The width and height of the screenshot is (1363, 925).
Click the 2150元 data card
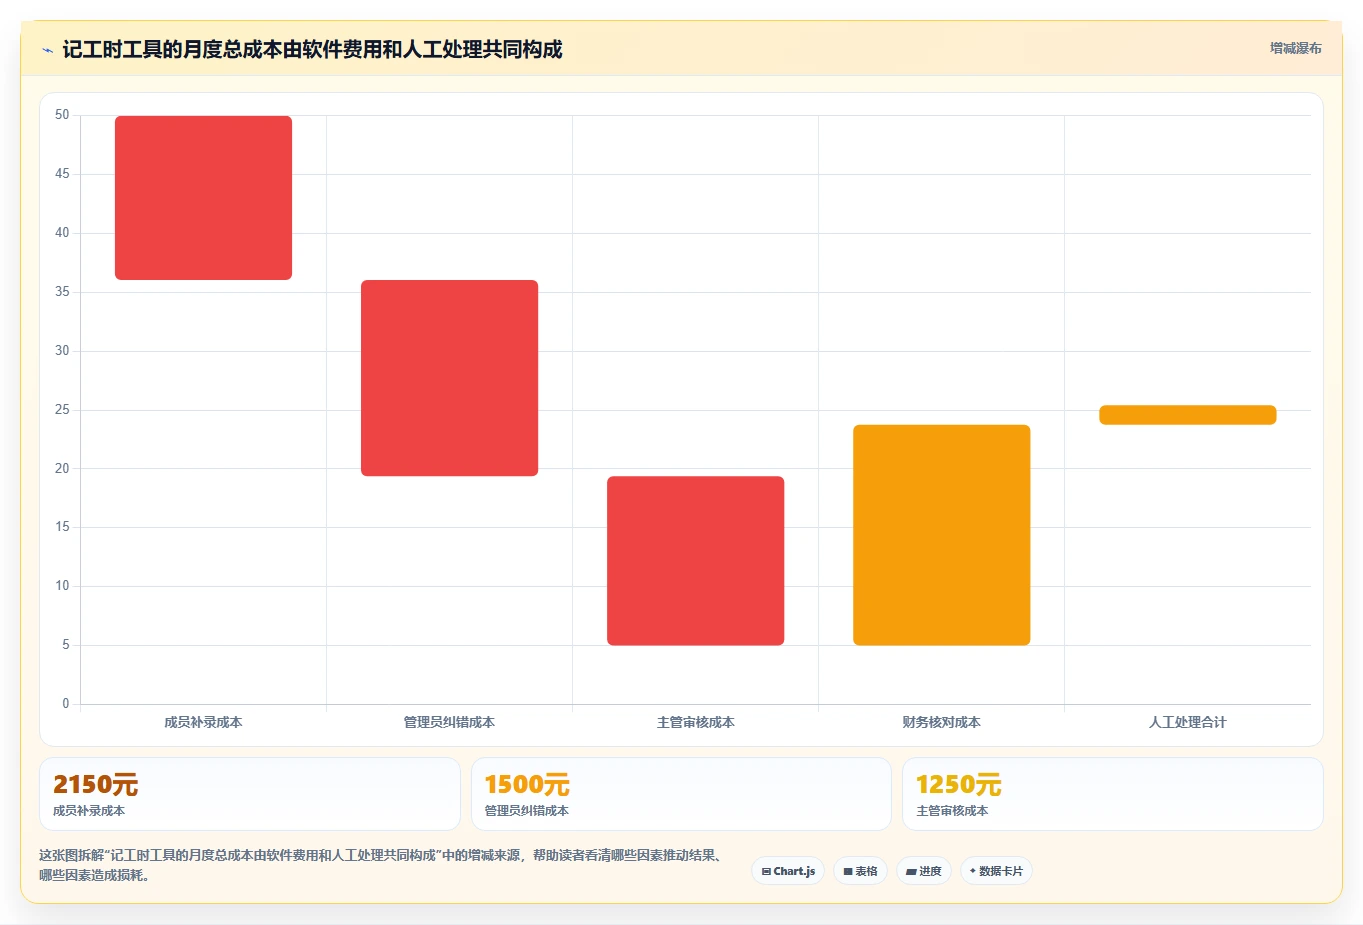tap(250, 794)
